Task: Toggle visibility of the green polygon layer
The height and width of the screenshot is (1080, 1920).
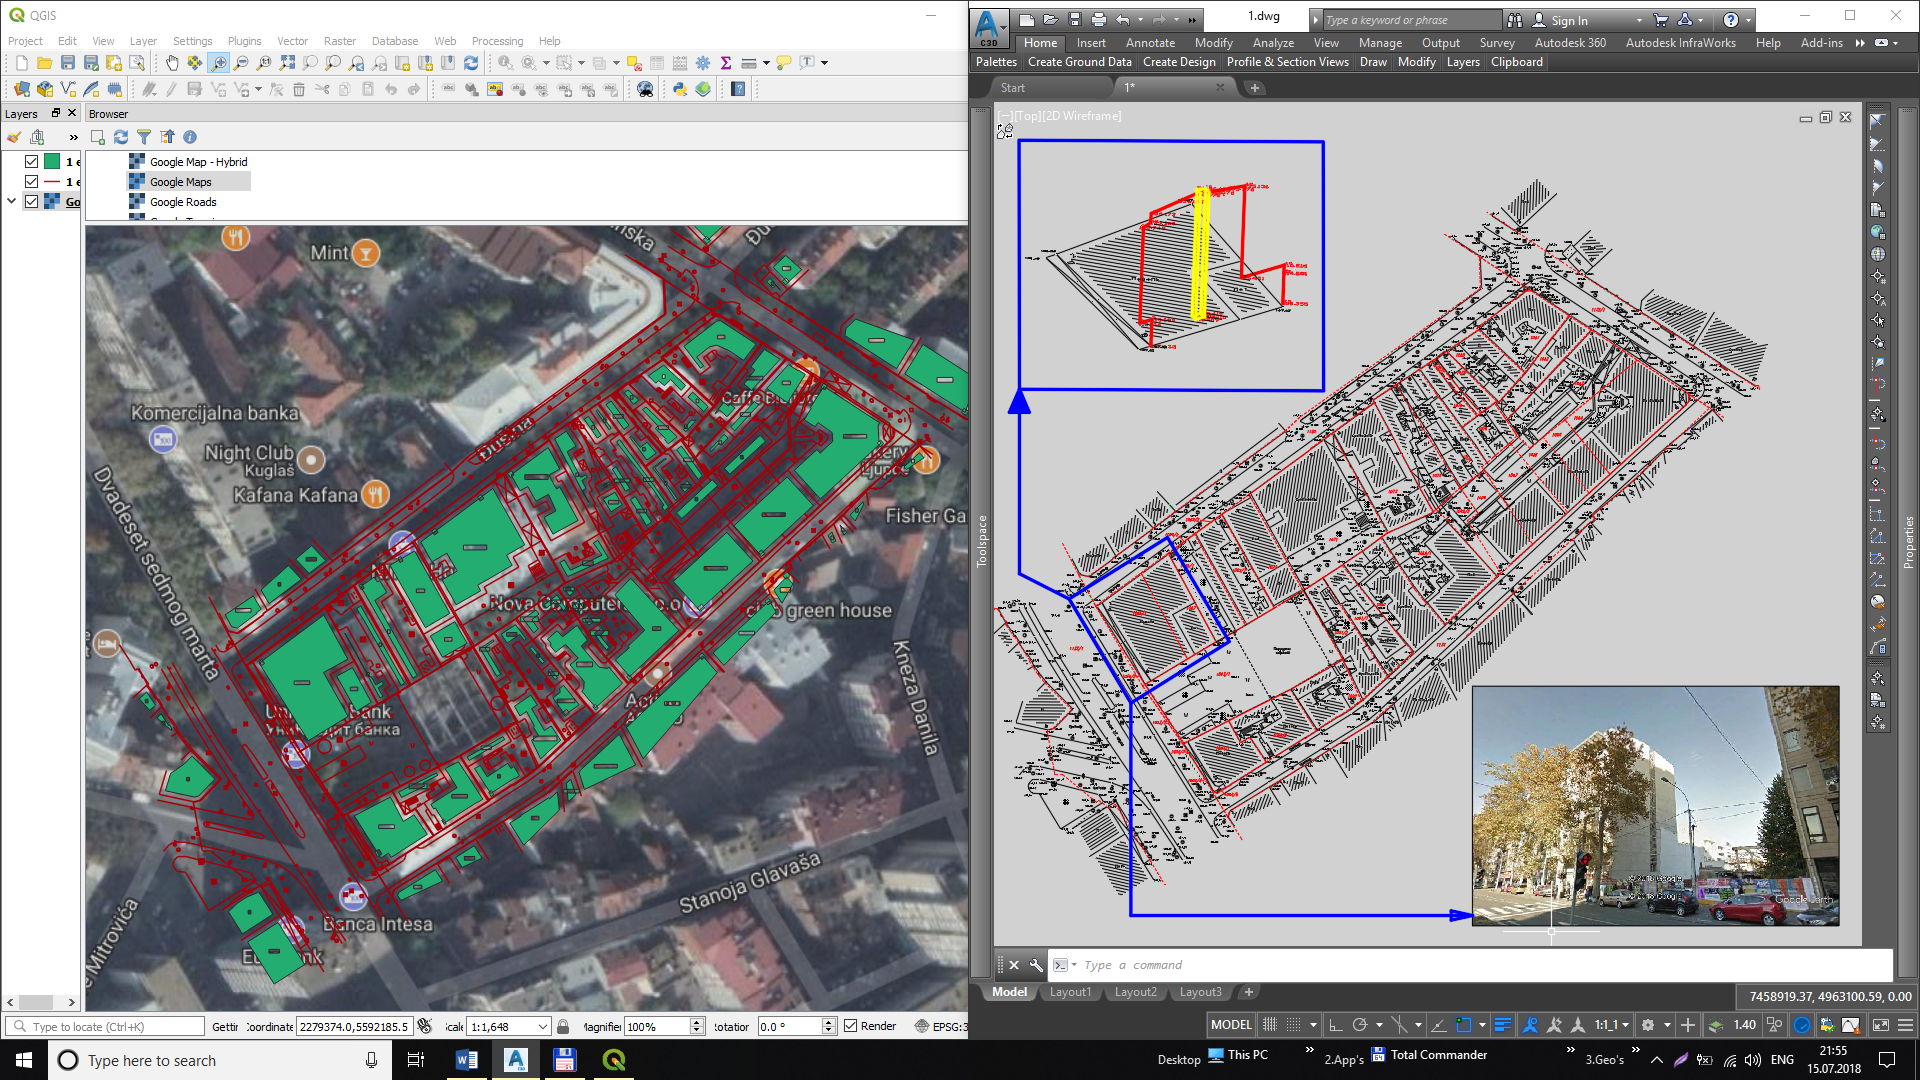Action: pos(31,161)
